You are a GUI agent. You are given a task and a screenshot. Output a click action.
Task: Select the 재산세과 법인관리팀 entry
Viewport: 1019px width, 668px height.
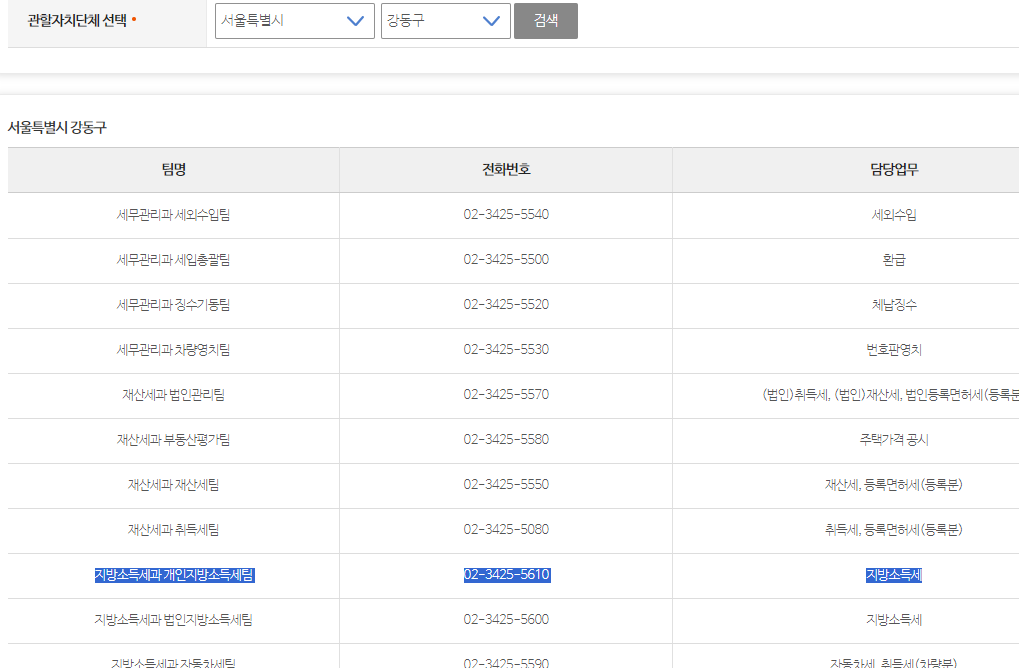click(172, 395)
